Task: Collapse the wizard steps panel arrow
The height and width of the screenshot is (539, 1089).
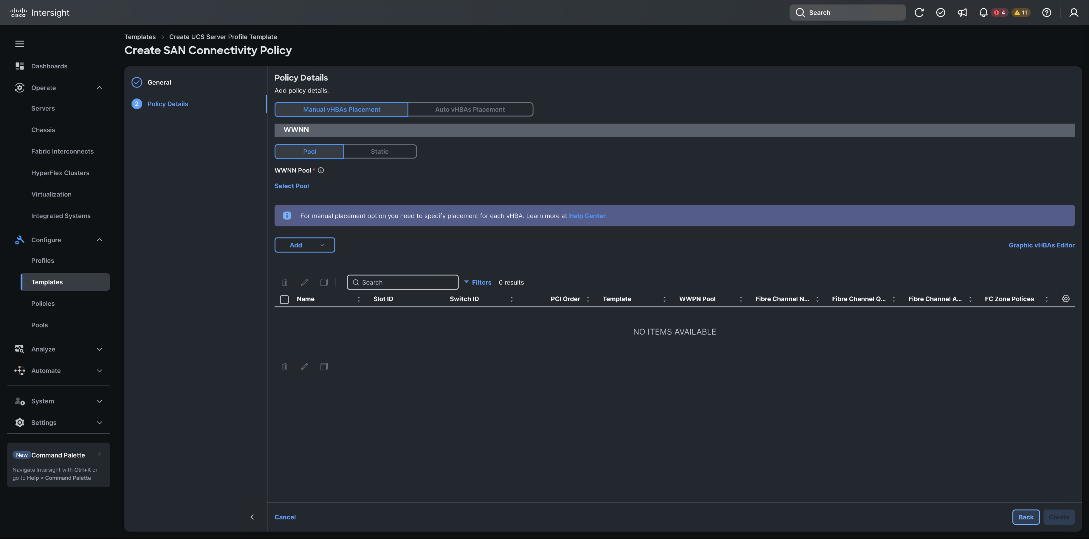Action: 252,517
